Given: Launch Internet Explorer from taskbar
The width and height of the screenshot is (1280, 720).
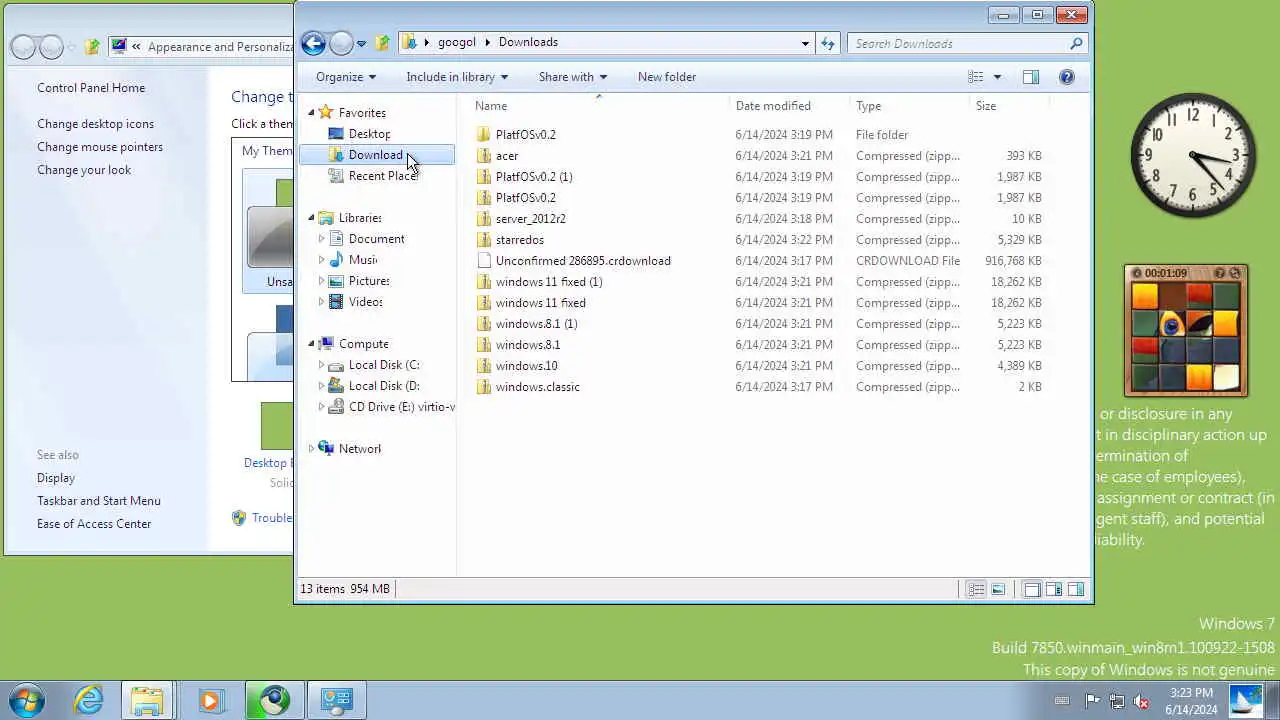Looking at the screenshot, I should [x=89, y=700].
